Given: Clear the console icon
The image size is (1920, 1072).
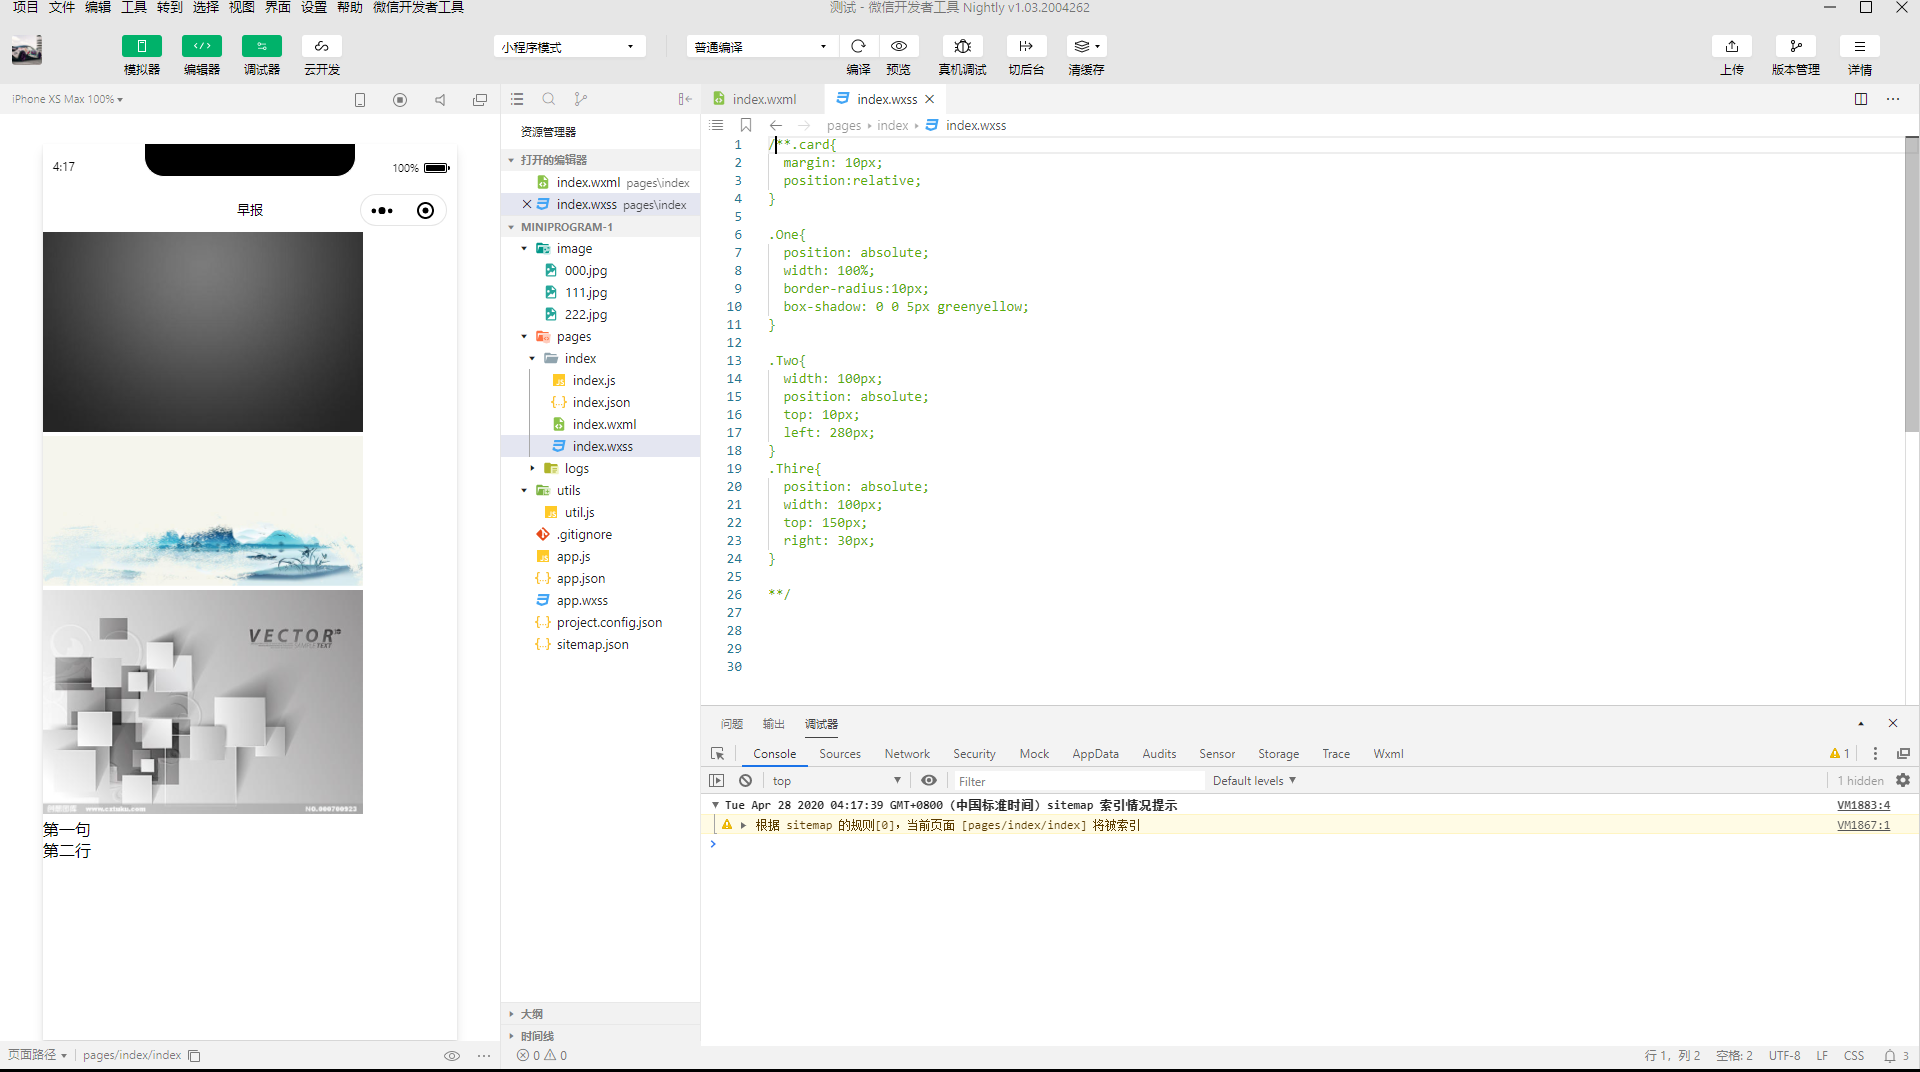Looking at the screenshot, I should (745, 781).
